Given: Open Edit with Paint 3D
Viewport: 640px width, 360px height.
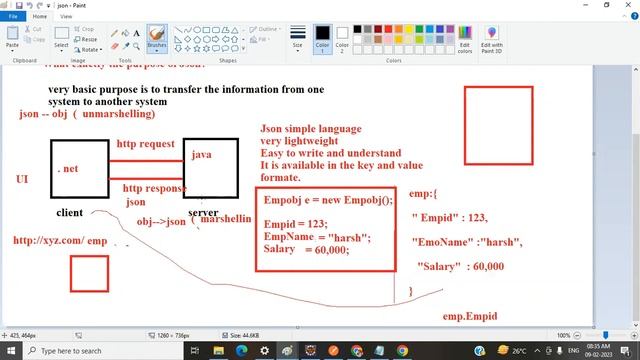Looking at the screenshot, I should pyautogui.click(x=492, y=39).
